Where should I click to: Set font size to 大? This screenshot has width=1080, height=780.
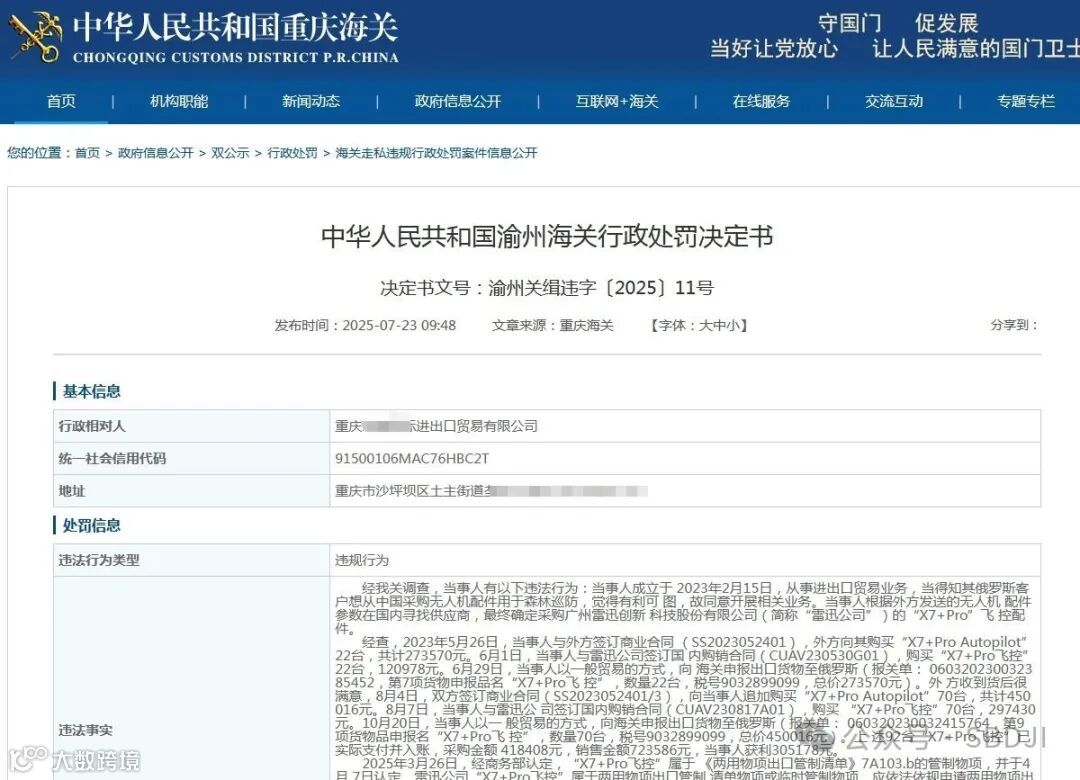coord(705,325)
